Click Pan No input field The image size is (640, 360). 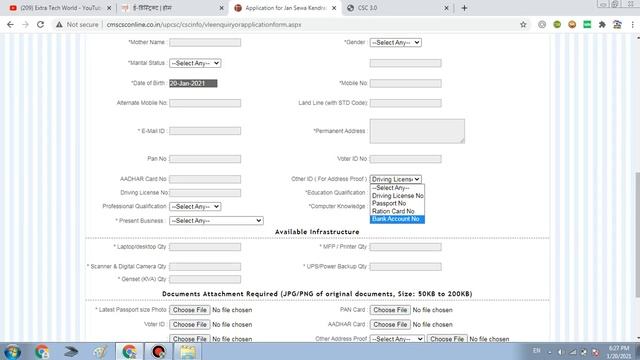(x=205, y=159)
